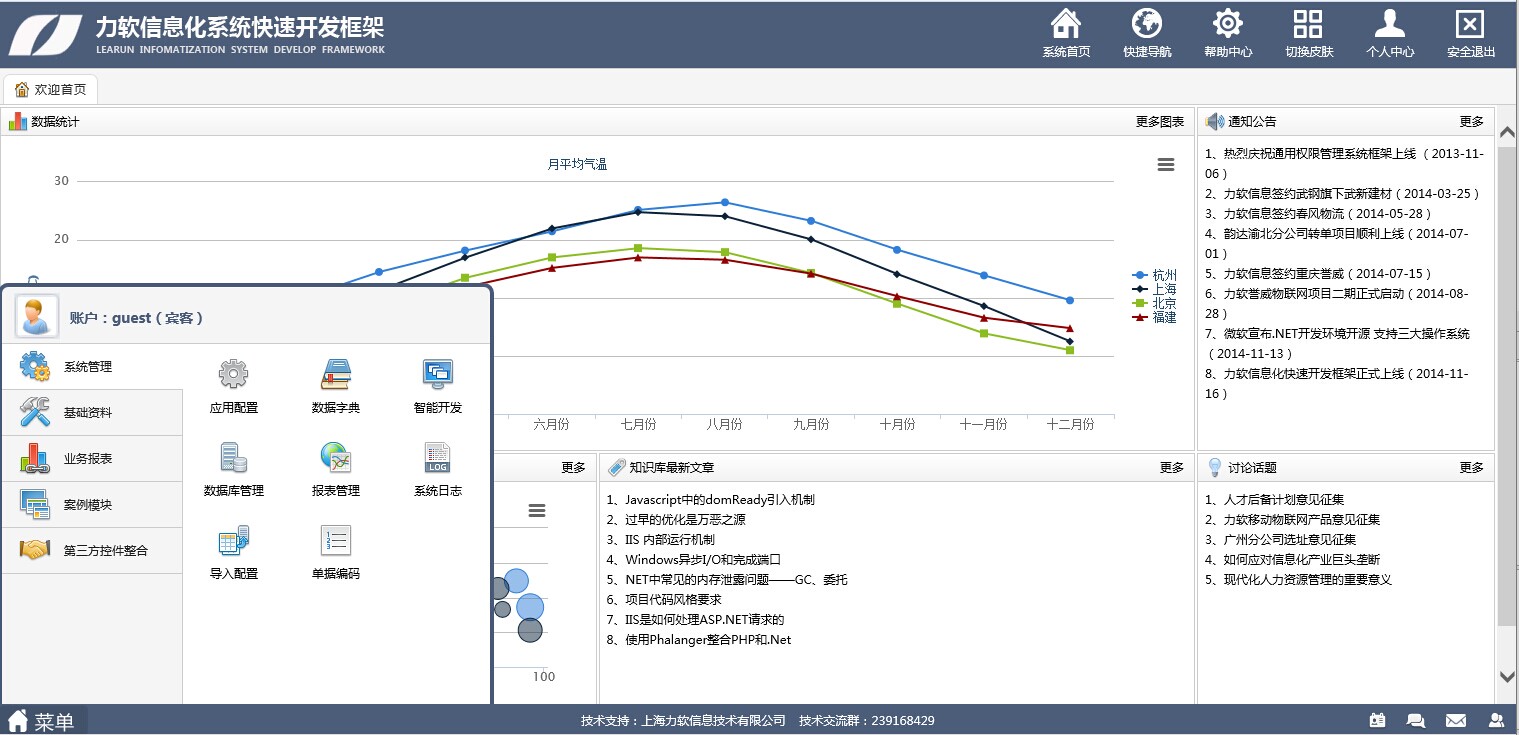Click the calendar icon in footer
Screen dimensions: 1519x735
[x=1377, y=720]
